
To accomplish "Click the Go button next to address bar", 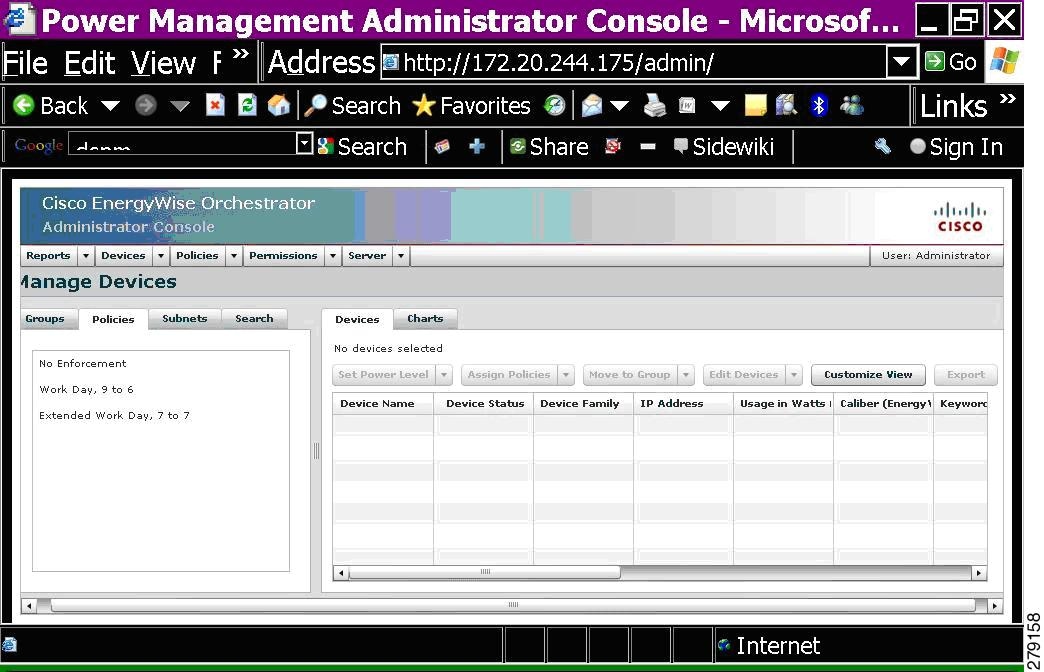I will pos(951,62).
